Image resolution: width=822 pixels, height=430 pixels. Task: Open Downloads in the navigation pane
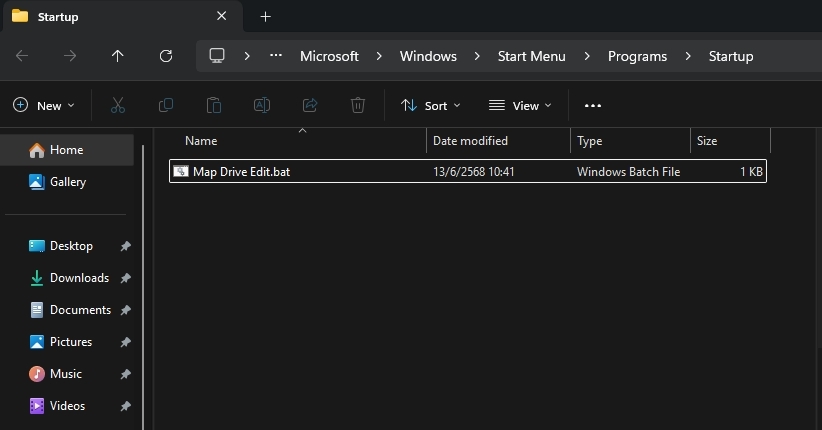(x=79, y=278)
